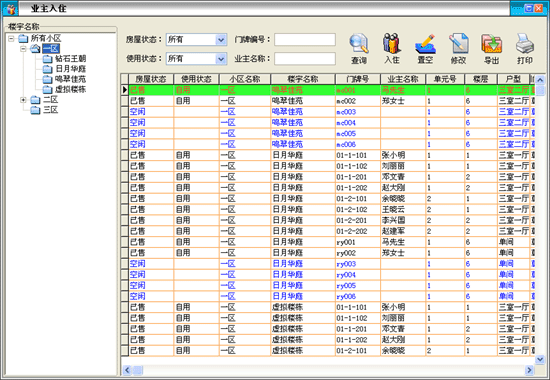Expand the 二区 tree node
This screenshot has width=550, height=380.
tap(23, 100)
